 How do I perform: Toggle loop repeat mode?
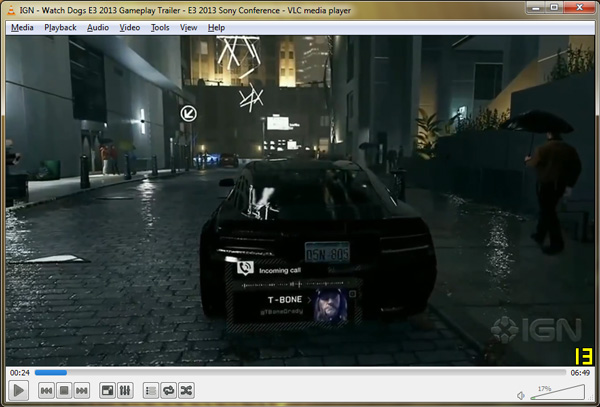168,391
